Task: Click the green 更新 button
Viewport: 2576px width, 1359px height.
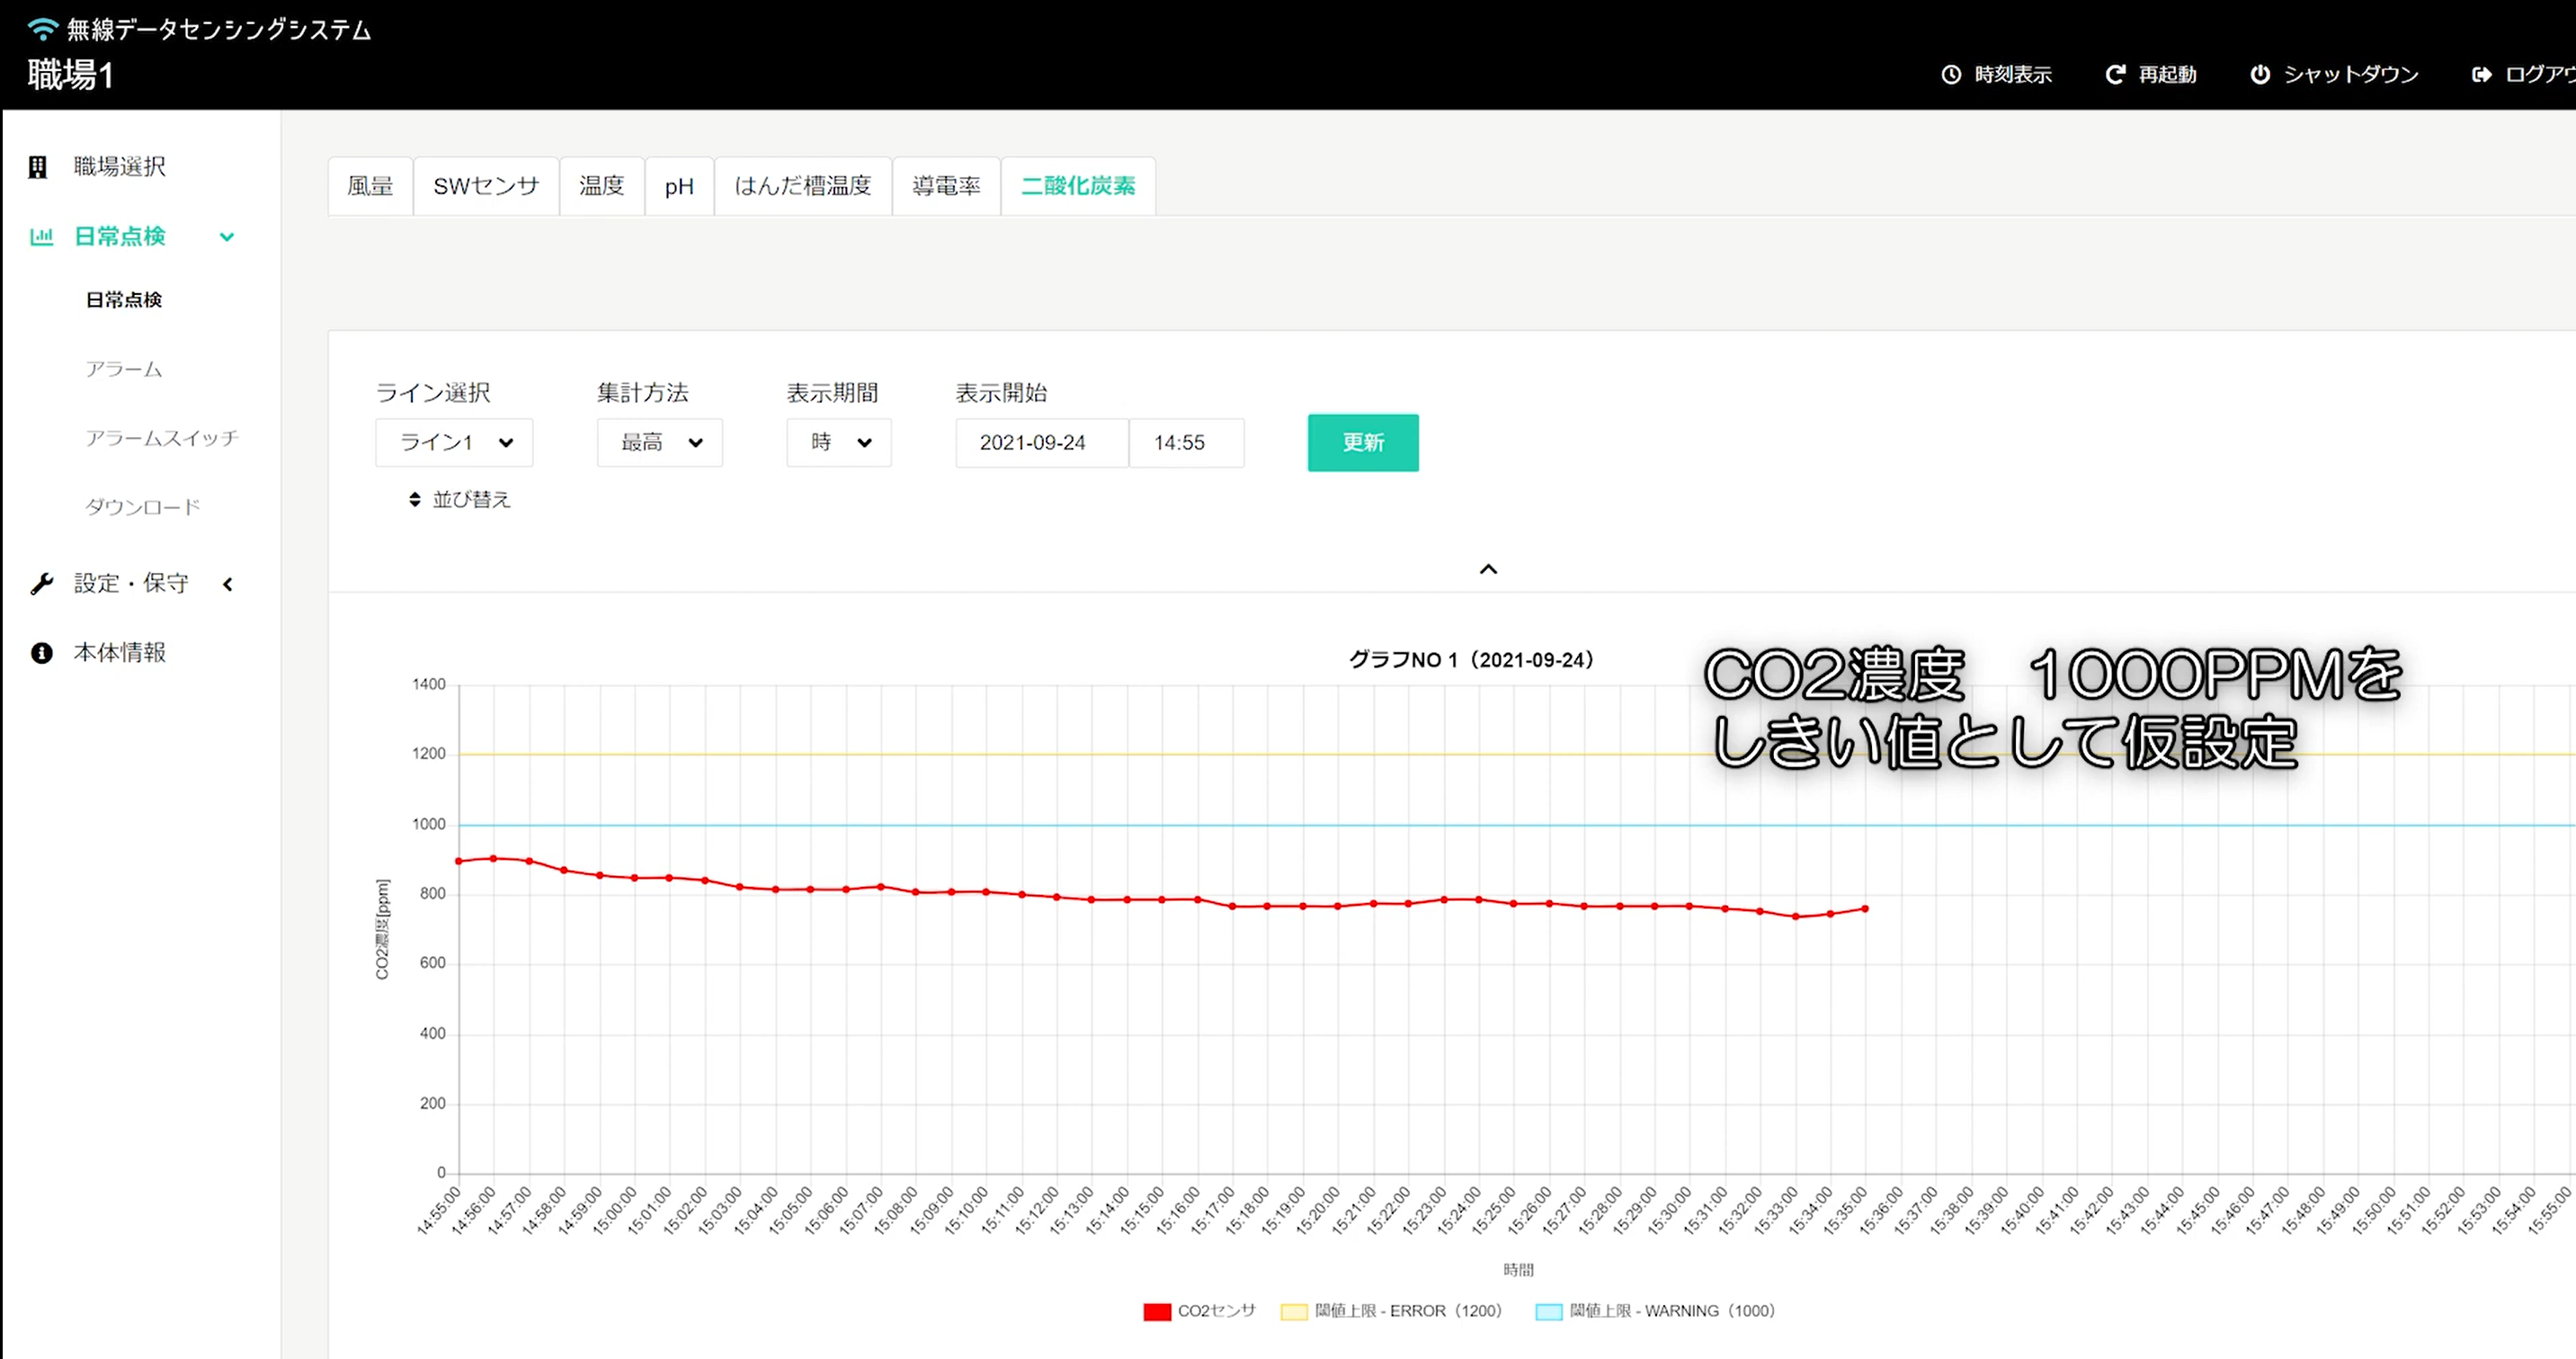Action: [x=1363, y=442]
